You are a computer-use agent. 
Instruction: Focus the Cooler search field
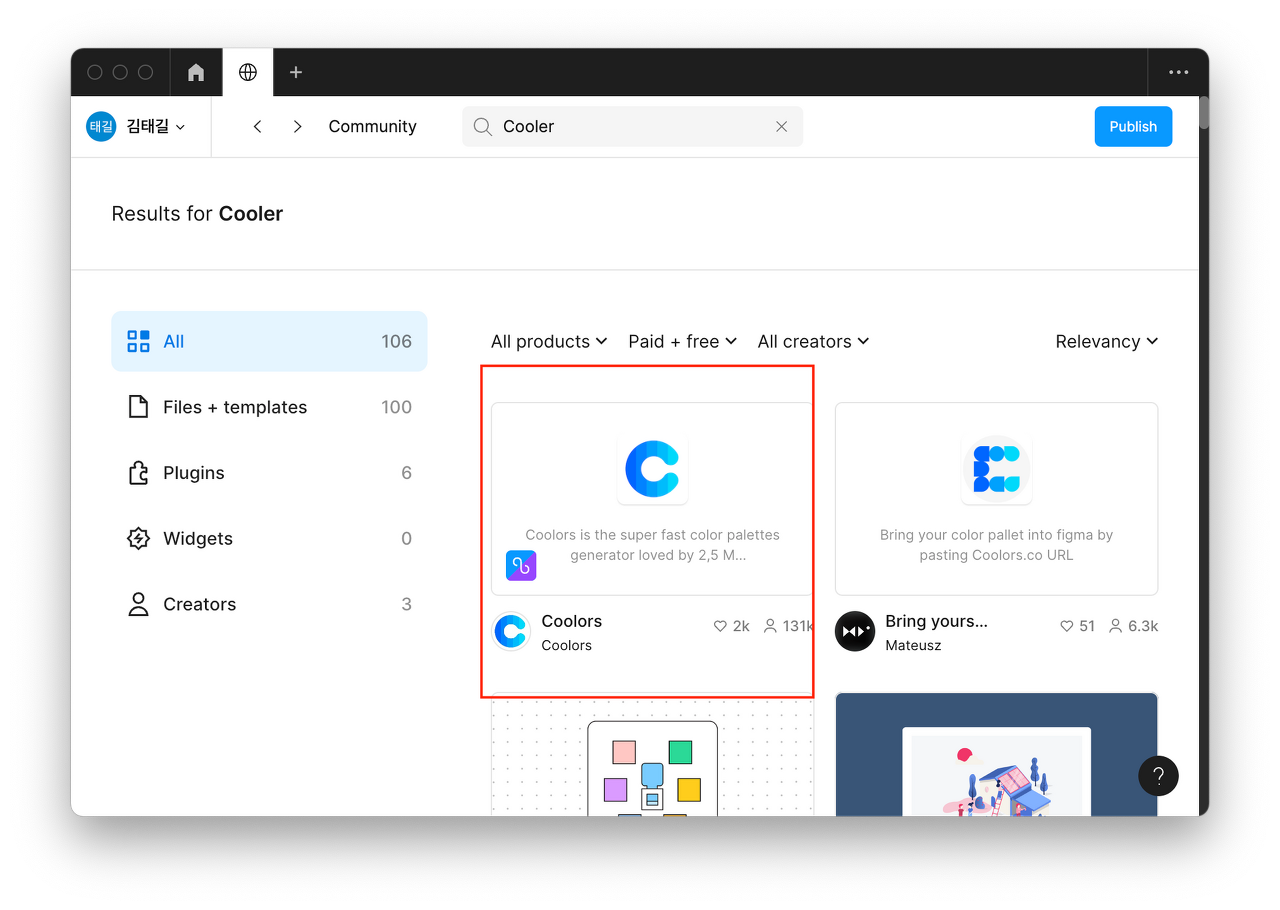[x=632, y=126]
